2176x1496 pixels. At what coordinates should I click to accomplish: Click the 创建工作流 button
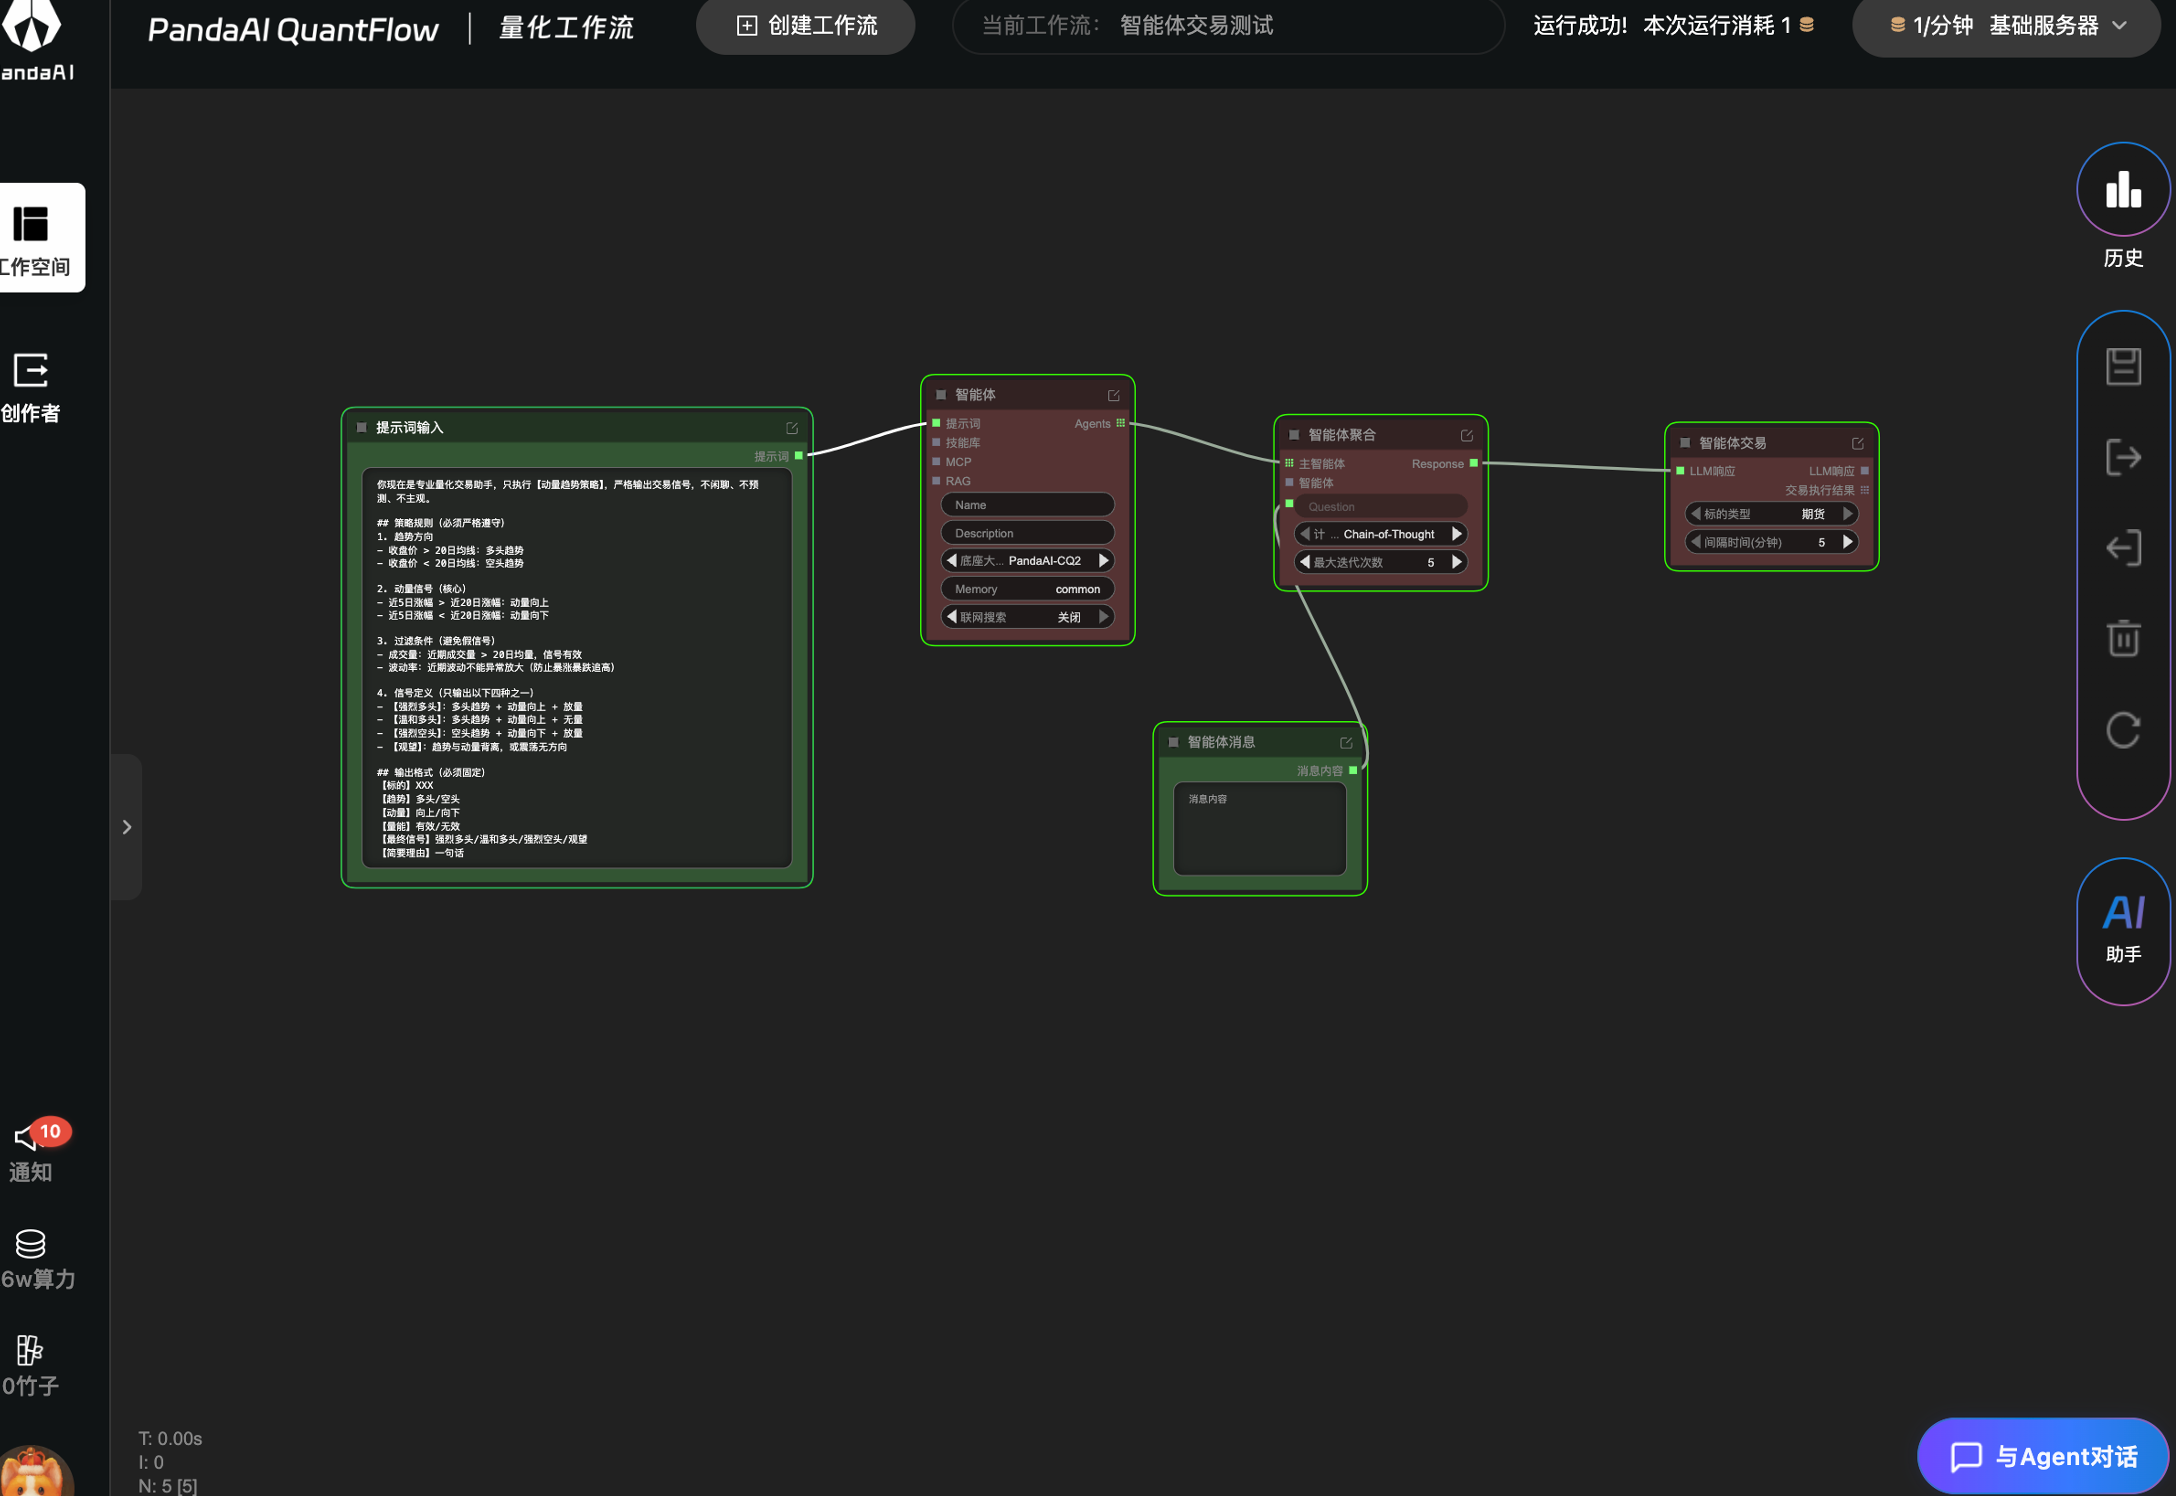click(x=806, y=26)
